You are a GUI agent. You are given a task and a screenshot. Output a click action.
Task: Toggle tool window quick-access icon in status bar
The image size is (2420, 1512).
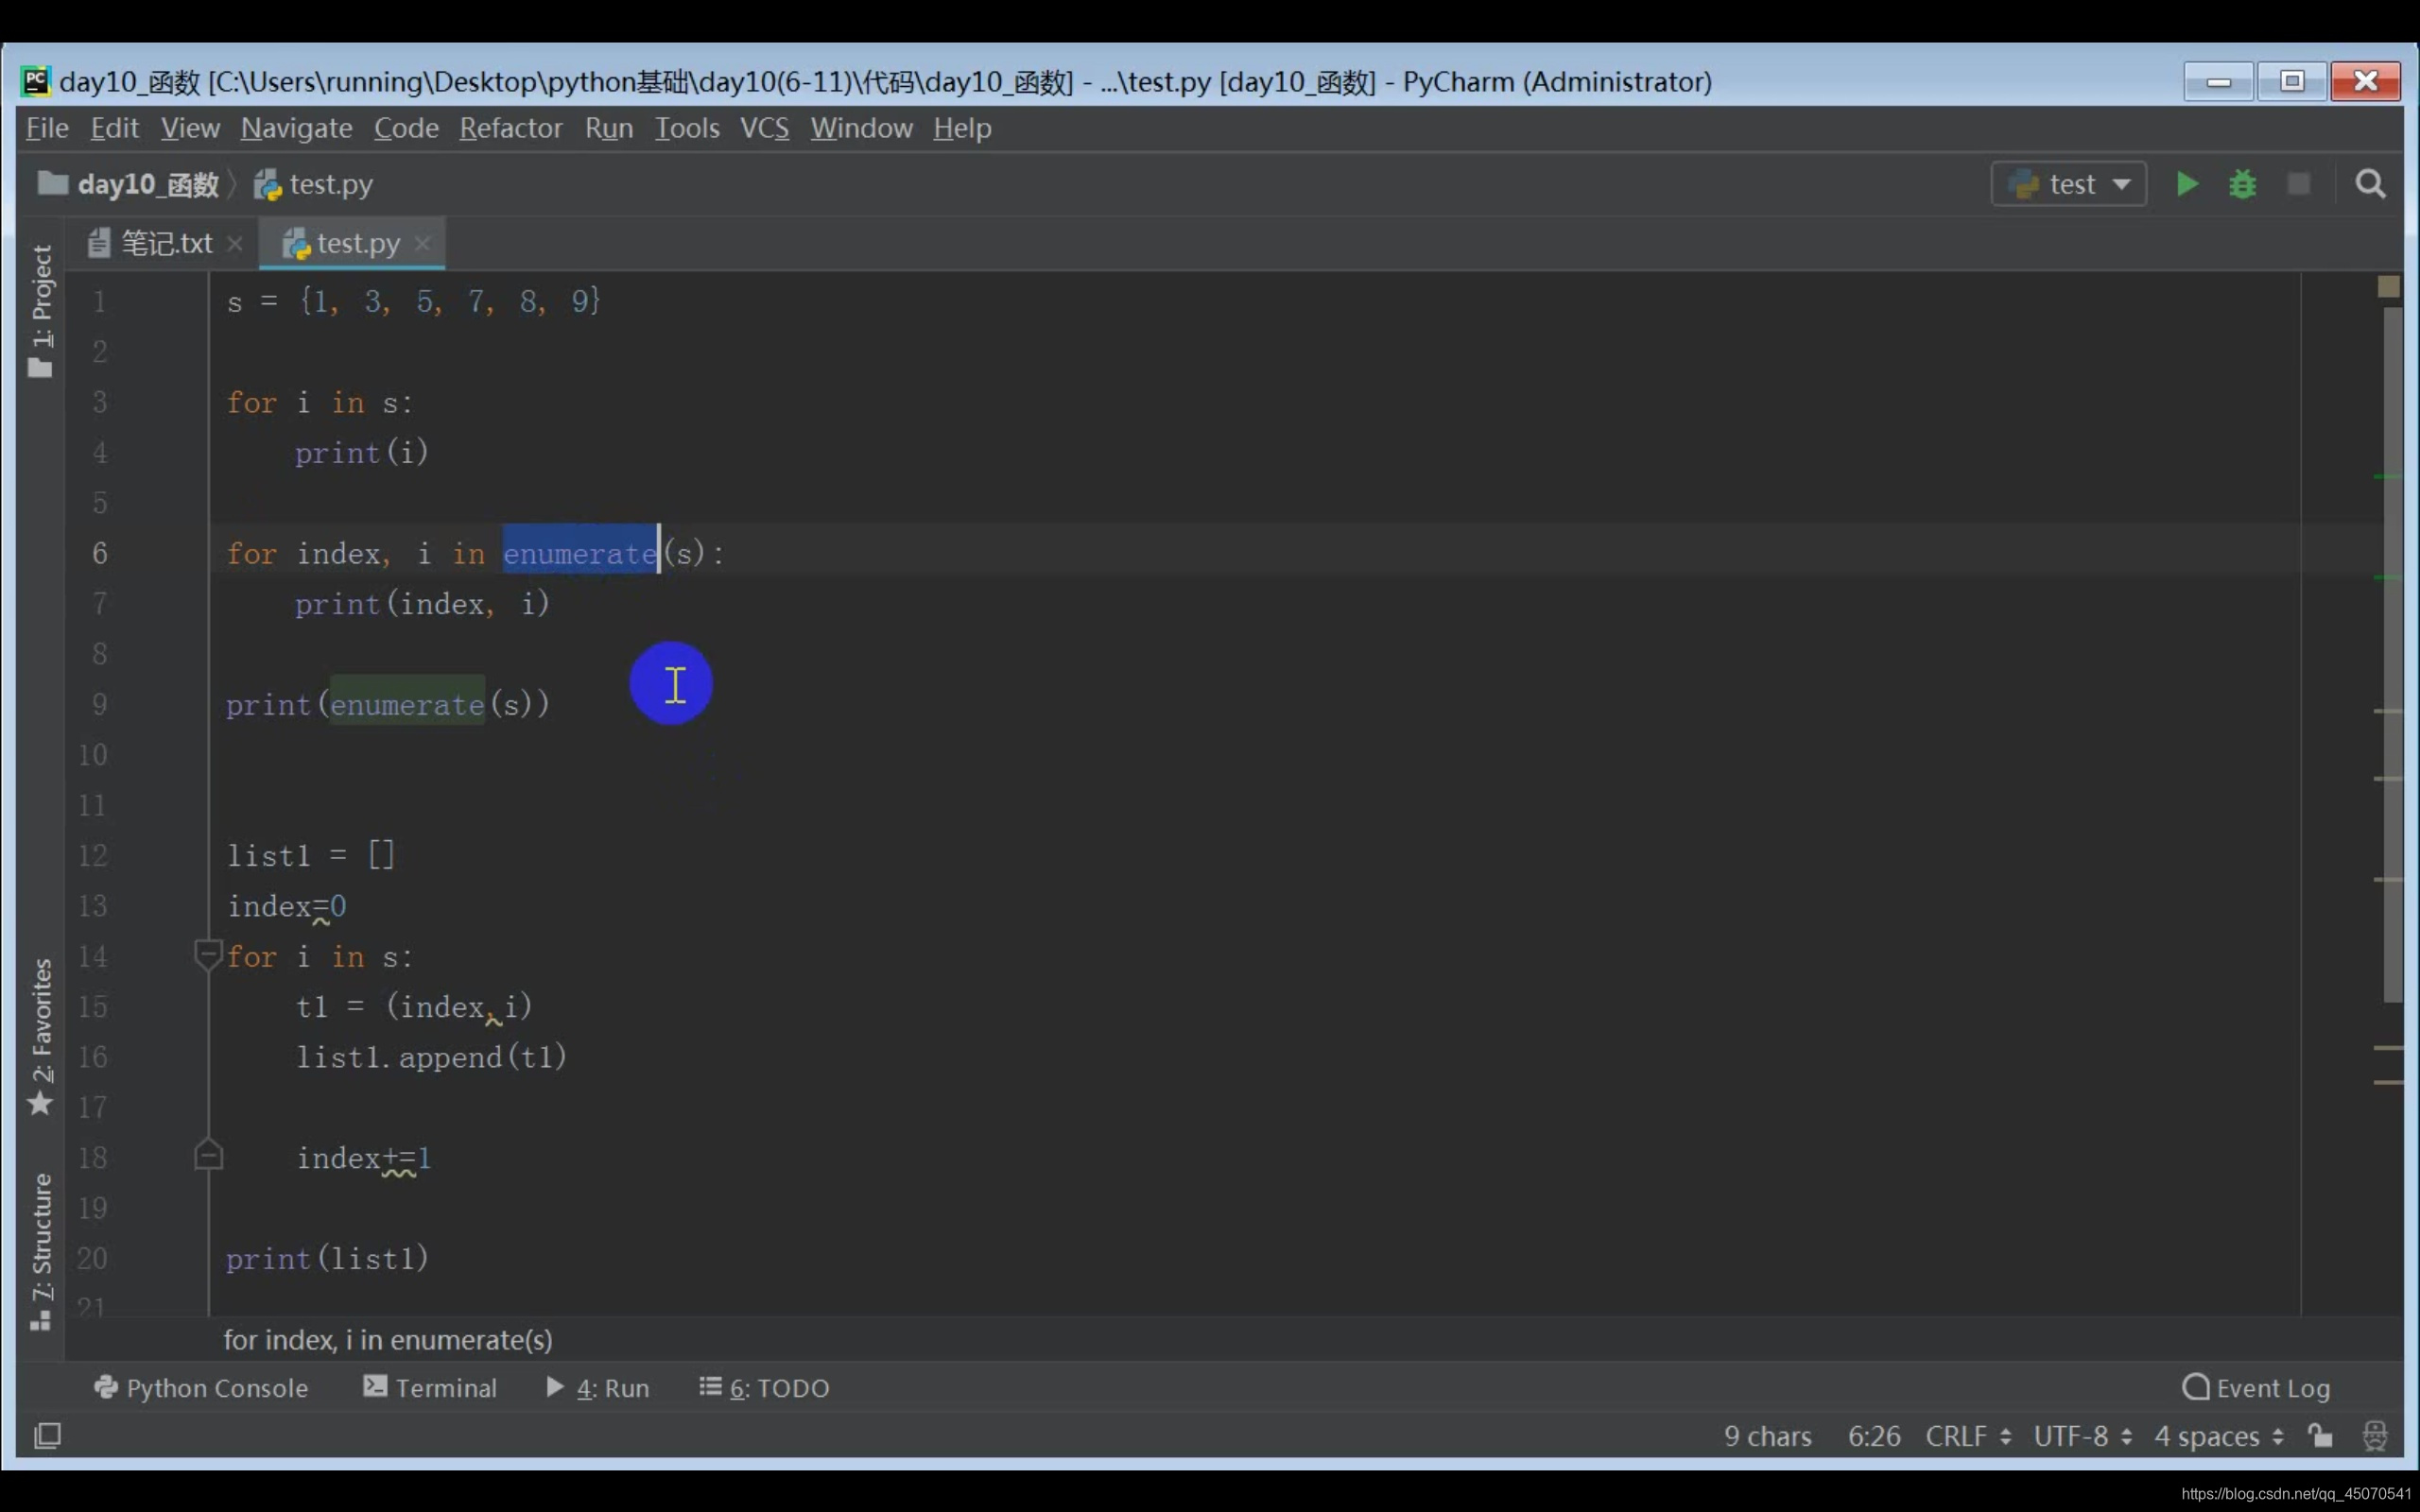47,1436
